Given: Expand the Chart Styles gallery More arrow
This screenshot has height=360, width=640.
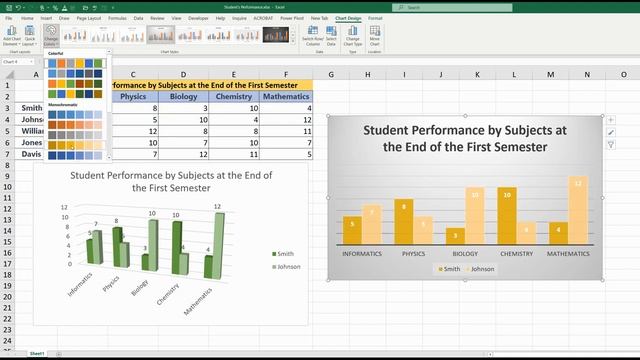Looking at the screenshot, I should click(293, 41).
